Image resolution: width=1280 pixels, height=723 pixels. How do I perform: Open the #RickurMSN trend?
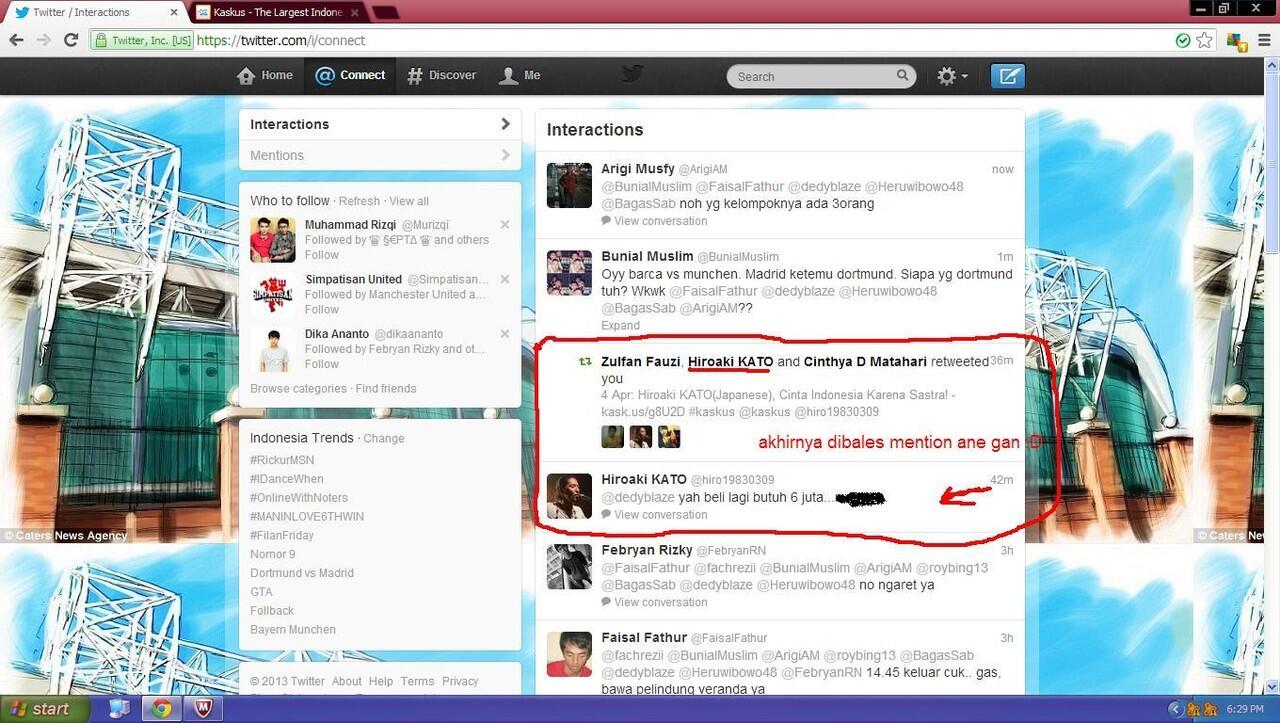click(282, 460)
